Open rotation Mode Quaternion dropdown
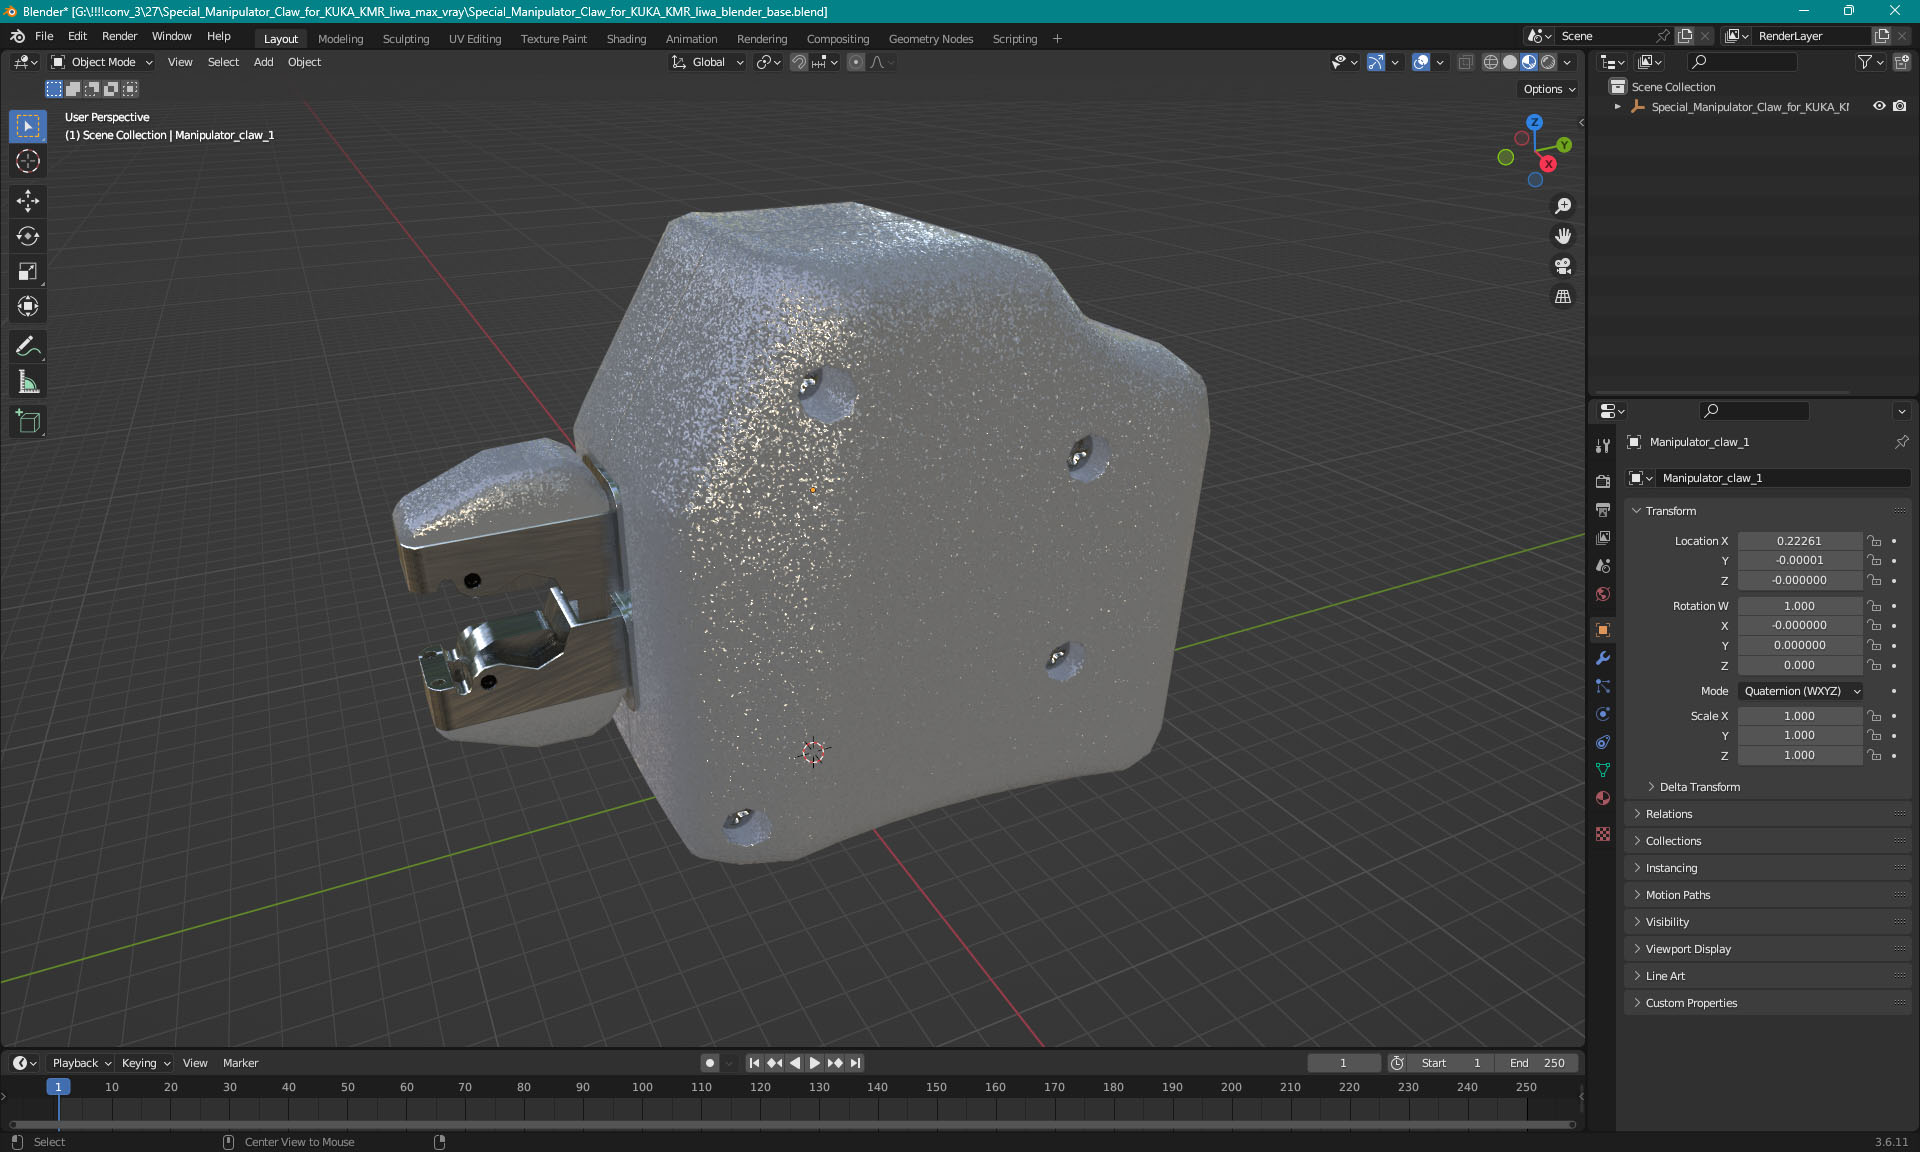 coord(1801,691)
